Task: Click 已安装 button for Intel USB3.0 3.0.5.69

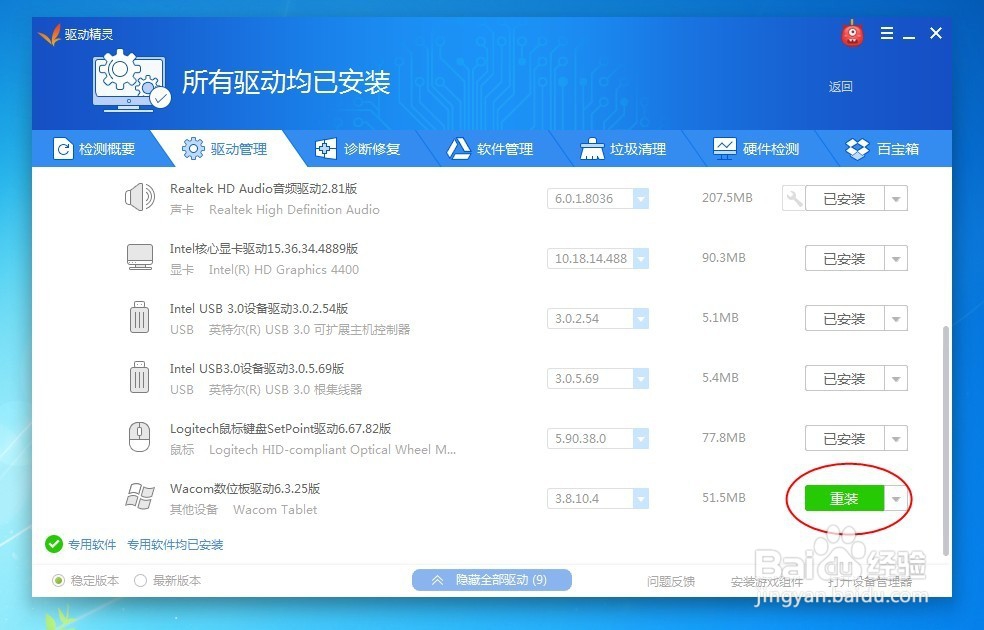Action: (x=845, y=378)
